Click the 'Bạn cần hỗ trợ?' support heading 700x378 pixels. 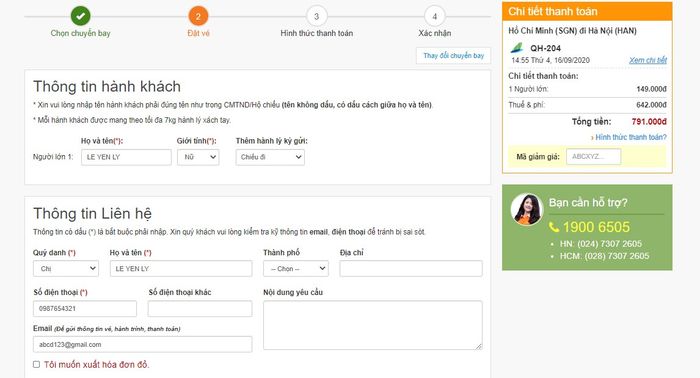pos(588,203)
